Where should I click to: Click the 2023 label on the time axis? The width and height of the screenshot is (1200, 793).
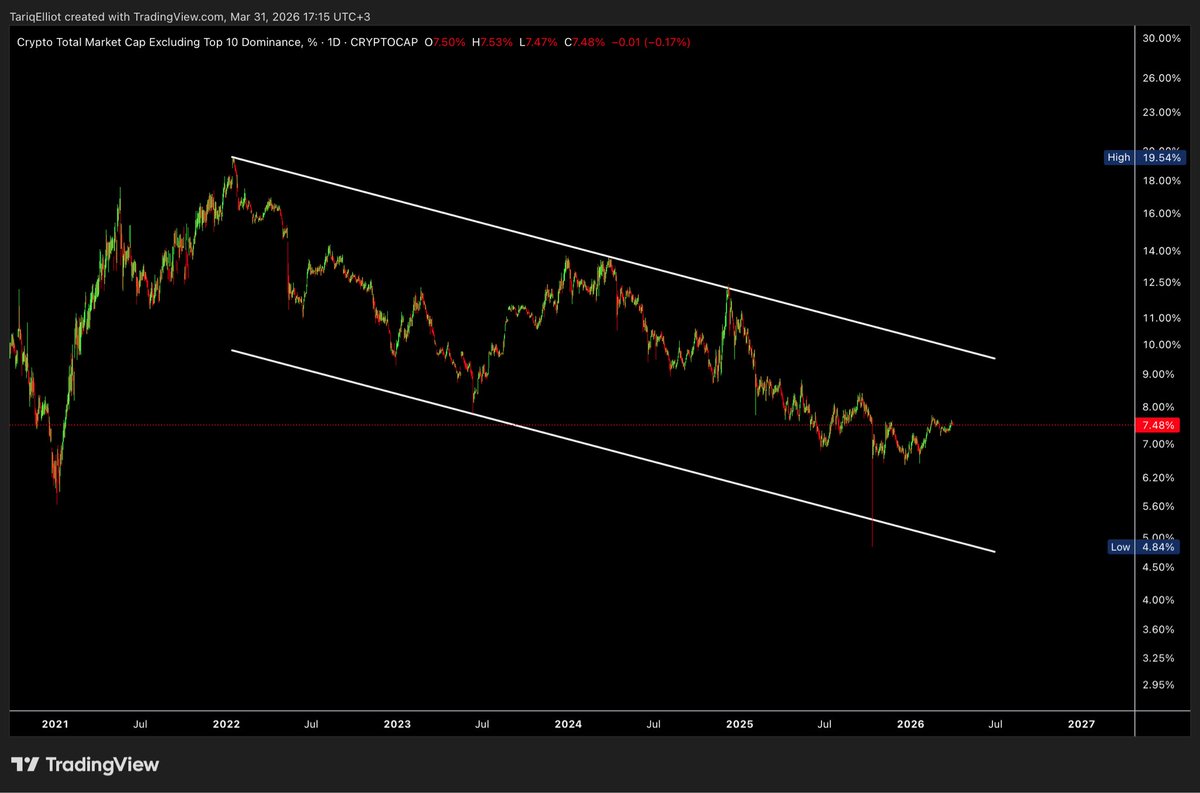click(x=397, y=724)
